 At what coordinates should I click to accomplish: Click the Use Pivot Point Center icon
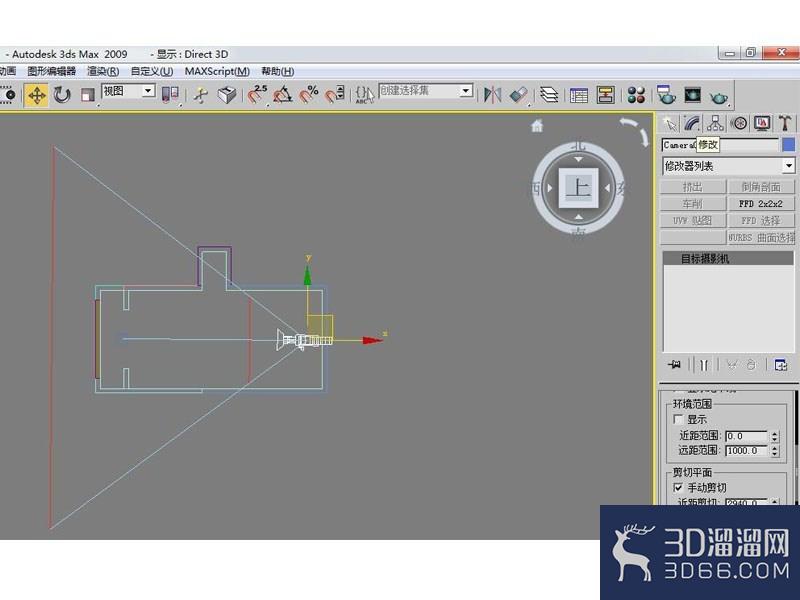170,95
